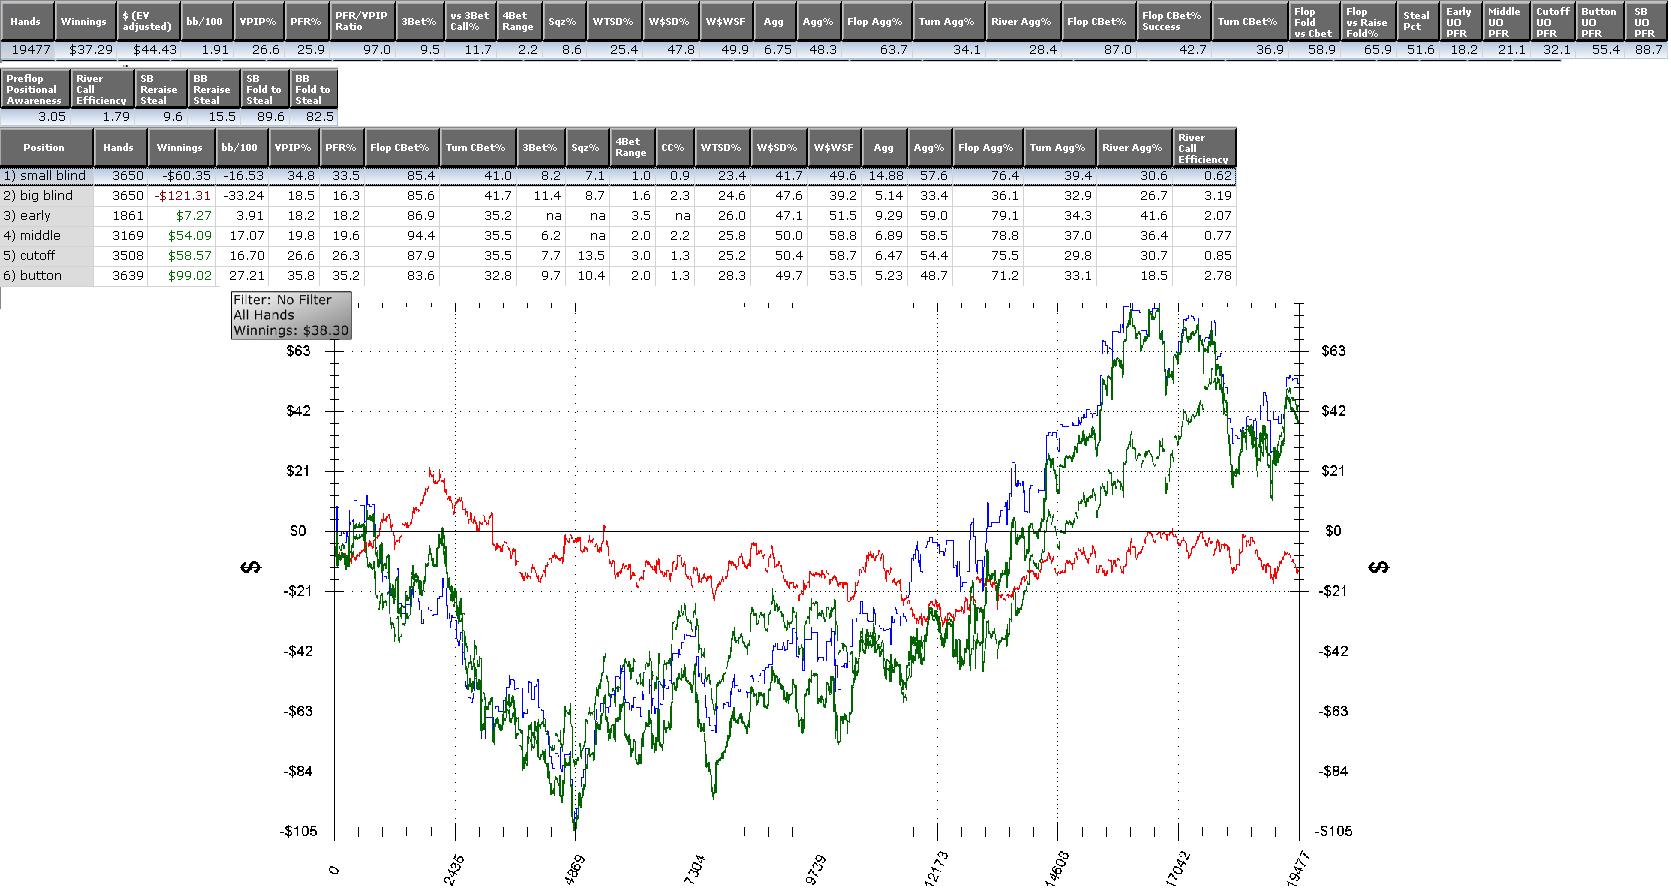Click the PFR/VPIP Ratio column header
This screenshot has width=1671, height=893.
point(362,21)
